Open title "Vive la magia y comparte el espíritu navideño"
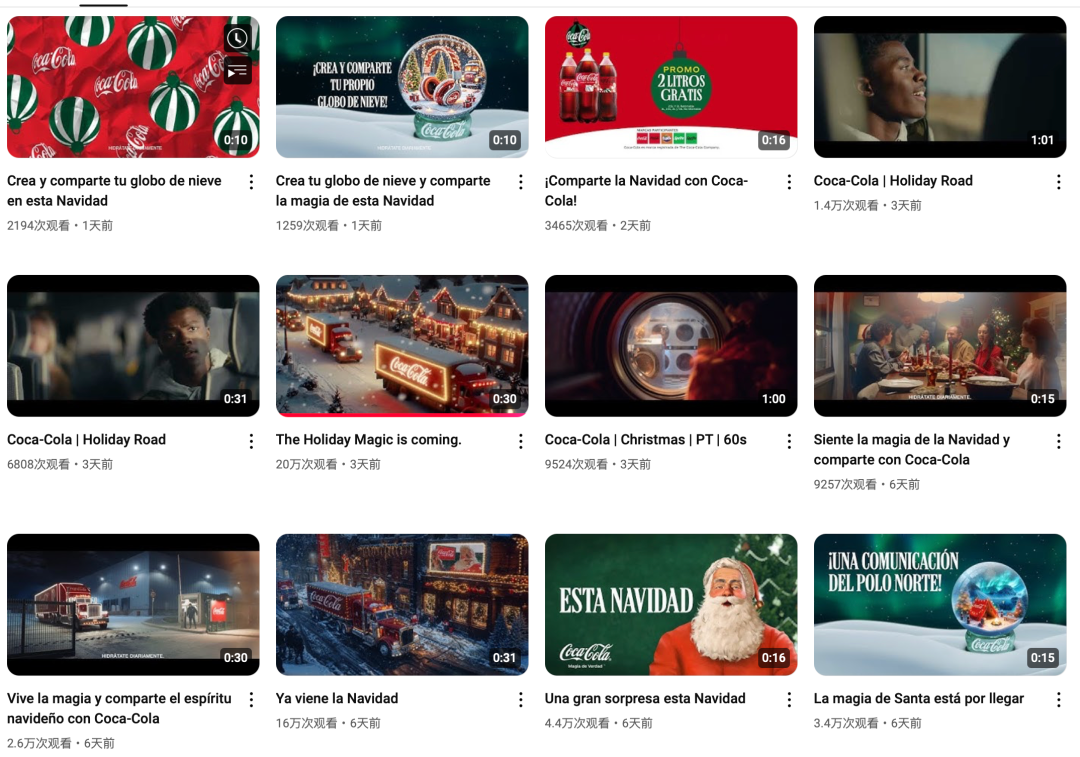This screenshot has width=1080, height=757. [x=119, y=709]
